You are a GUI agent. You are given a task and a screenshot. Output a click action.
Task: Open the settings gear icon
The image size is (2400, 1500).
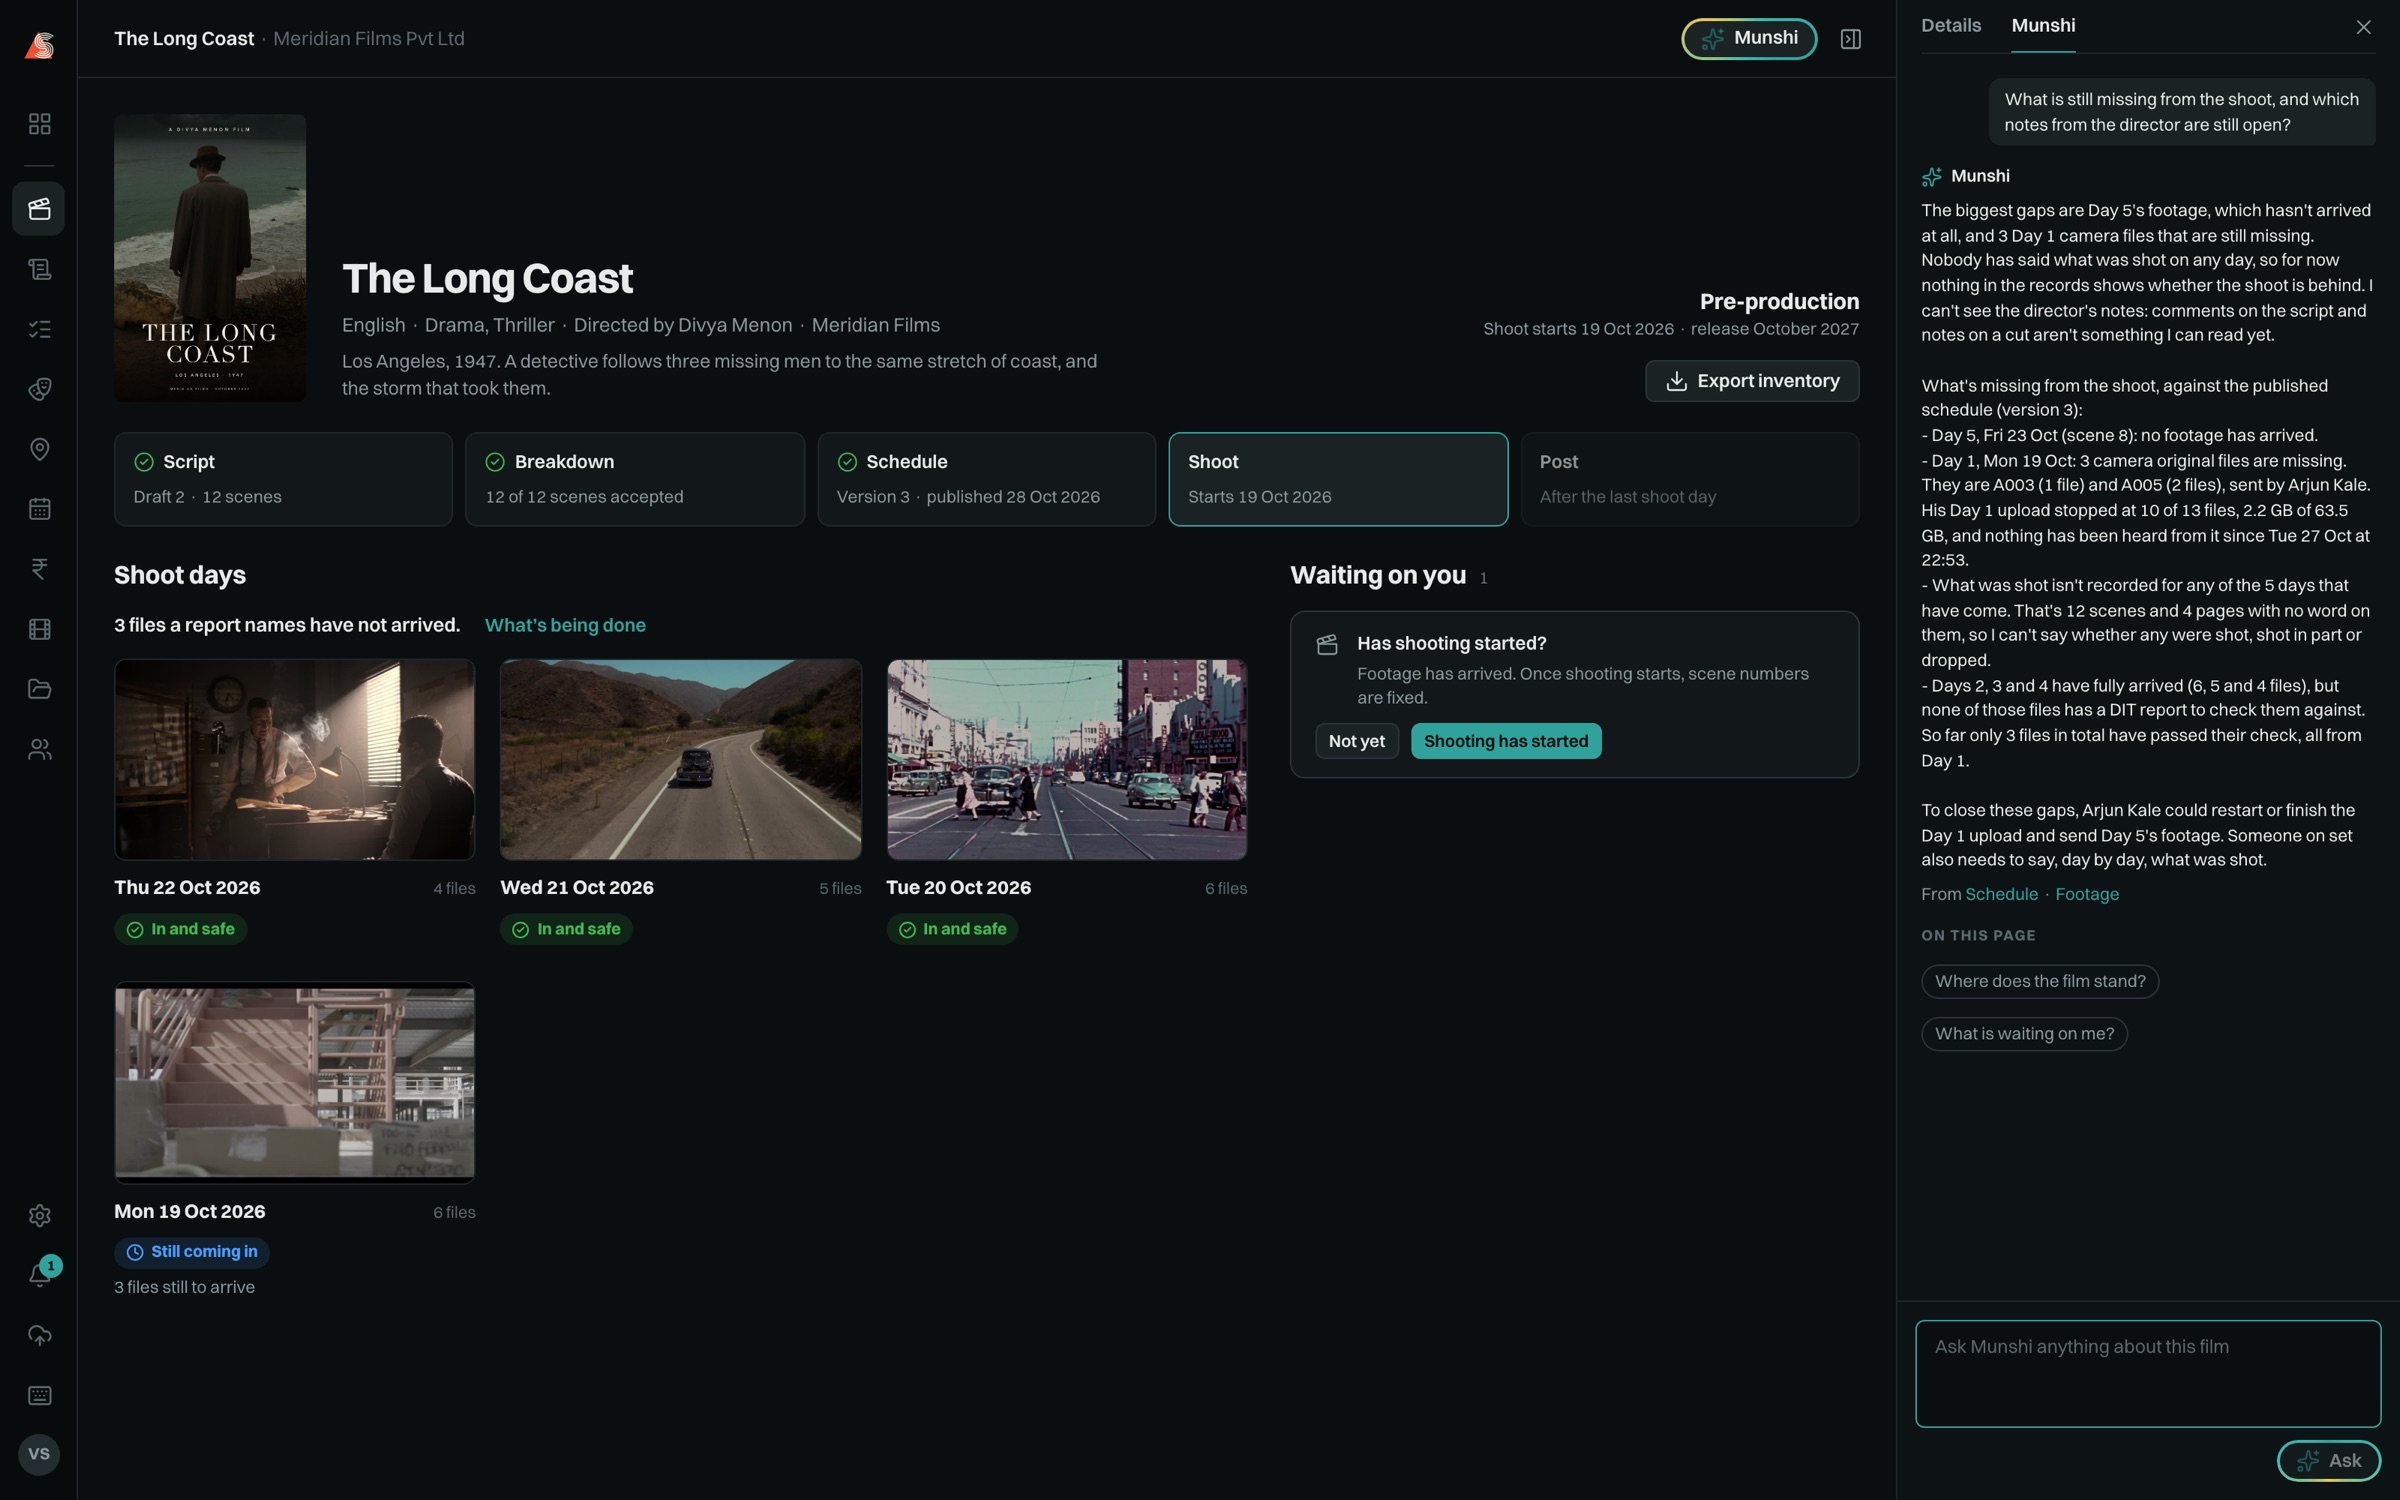(39, 1215)
